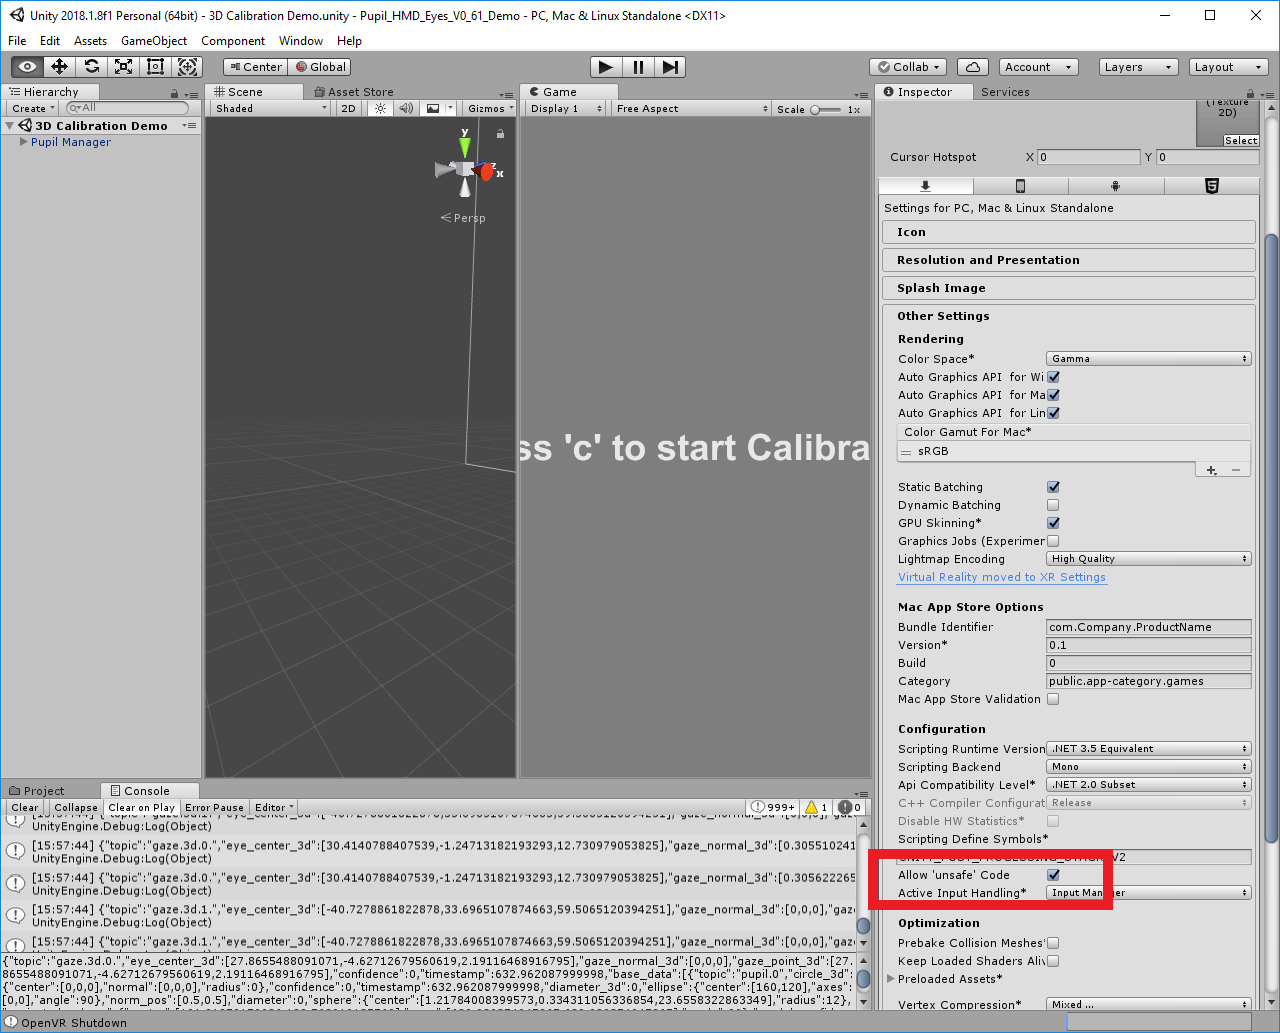Image resolution: width=1280 pixels, height=1033 pixels.
Task: Toggle Error Pause in Console
Action: click(214, 808)
